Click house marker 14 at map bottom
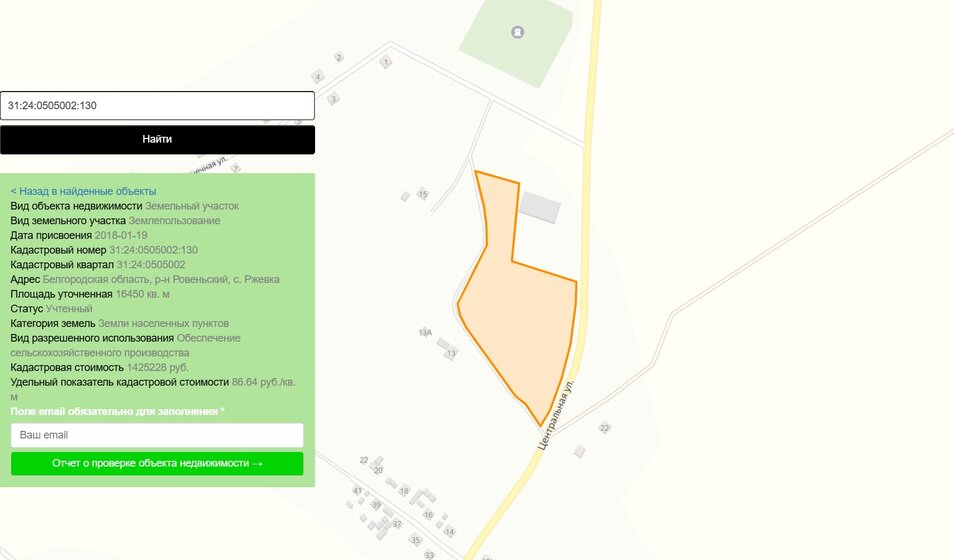 pyautogui.click(x=450, y=531)
